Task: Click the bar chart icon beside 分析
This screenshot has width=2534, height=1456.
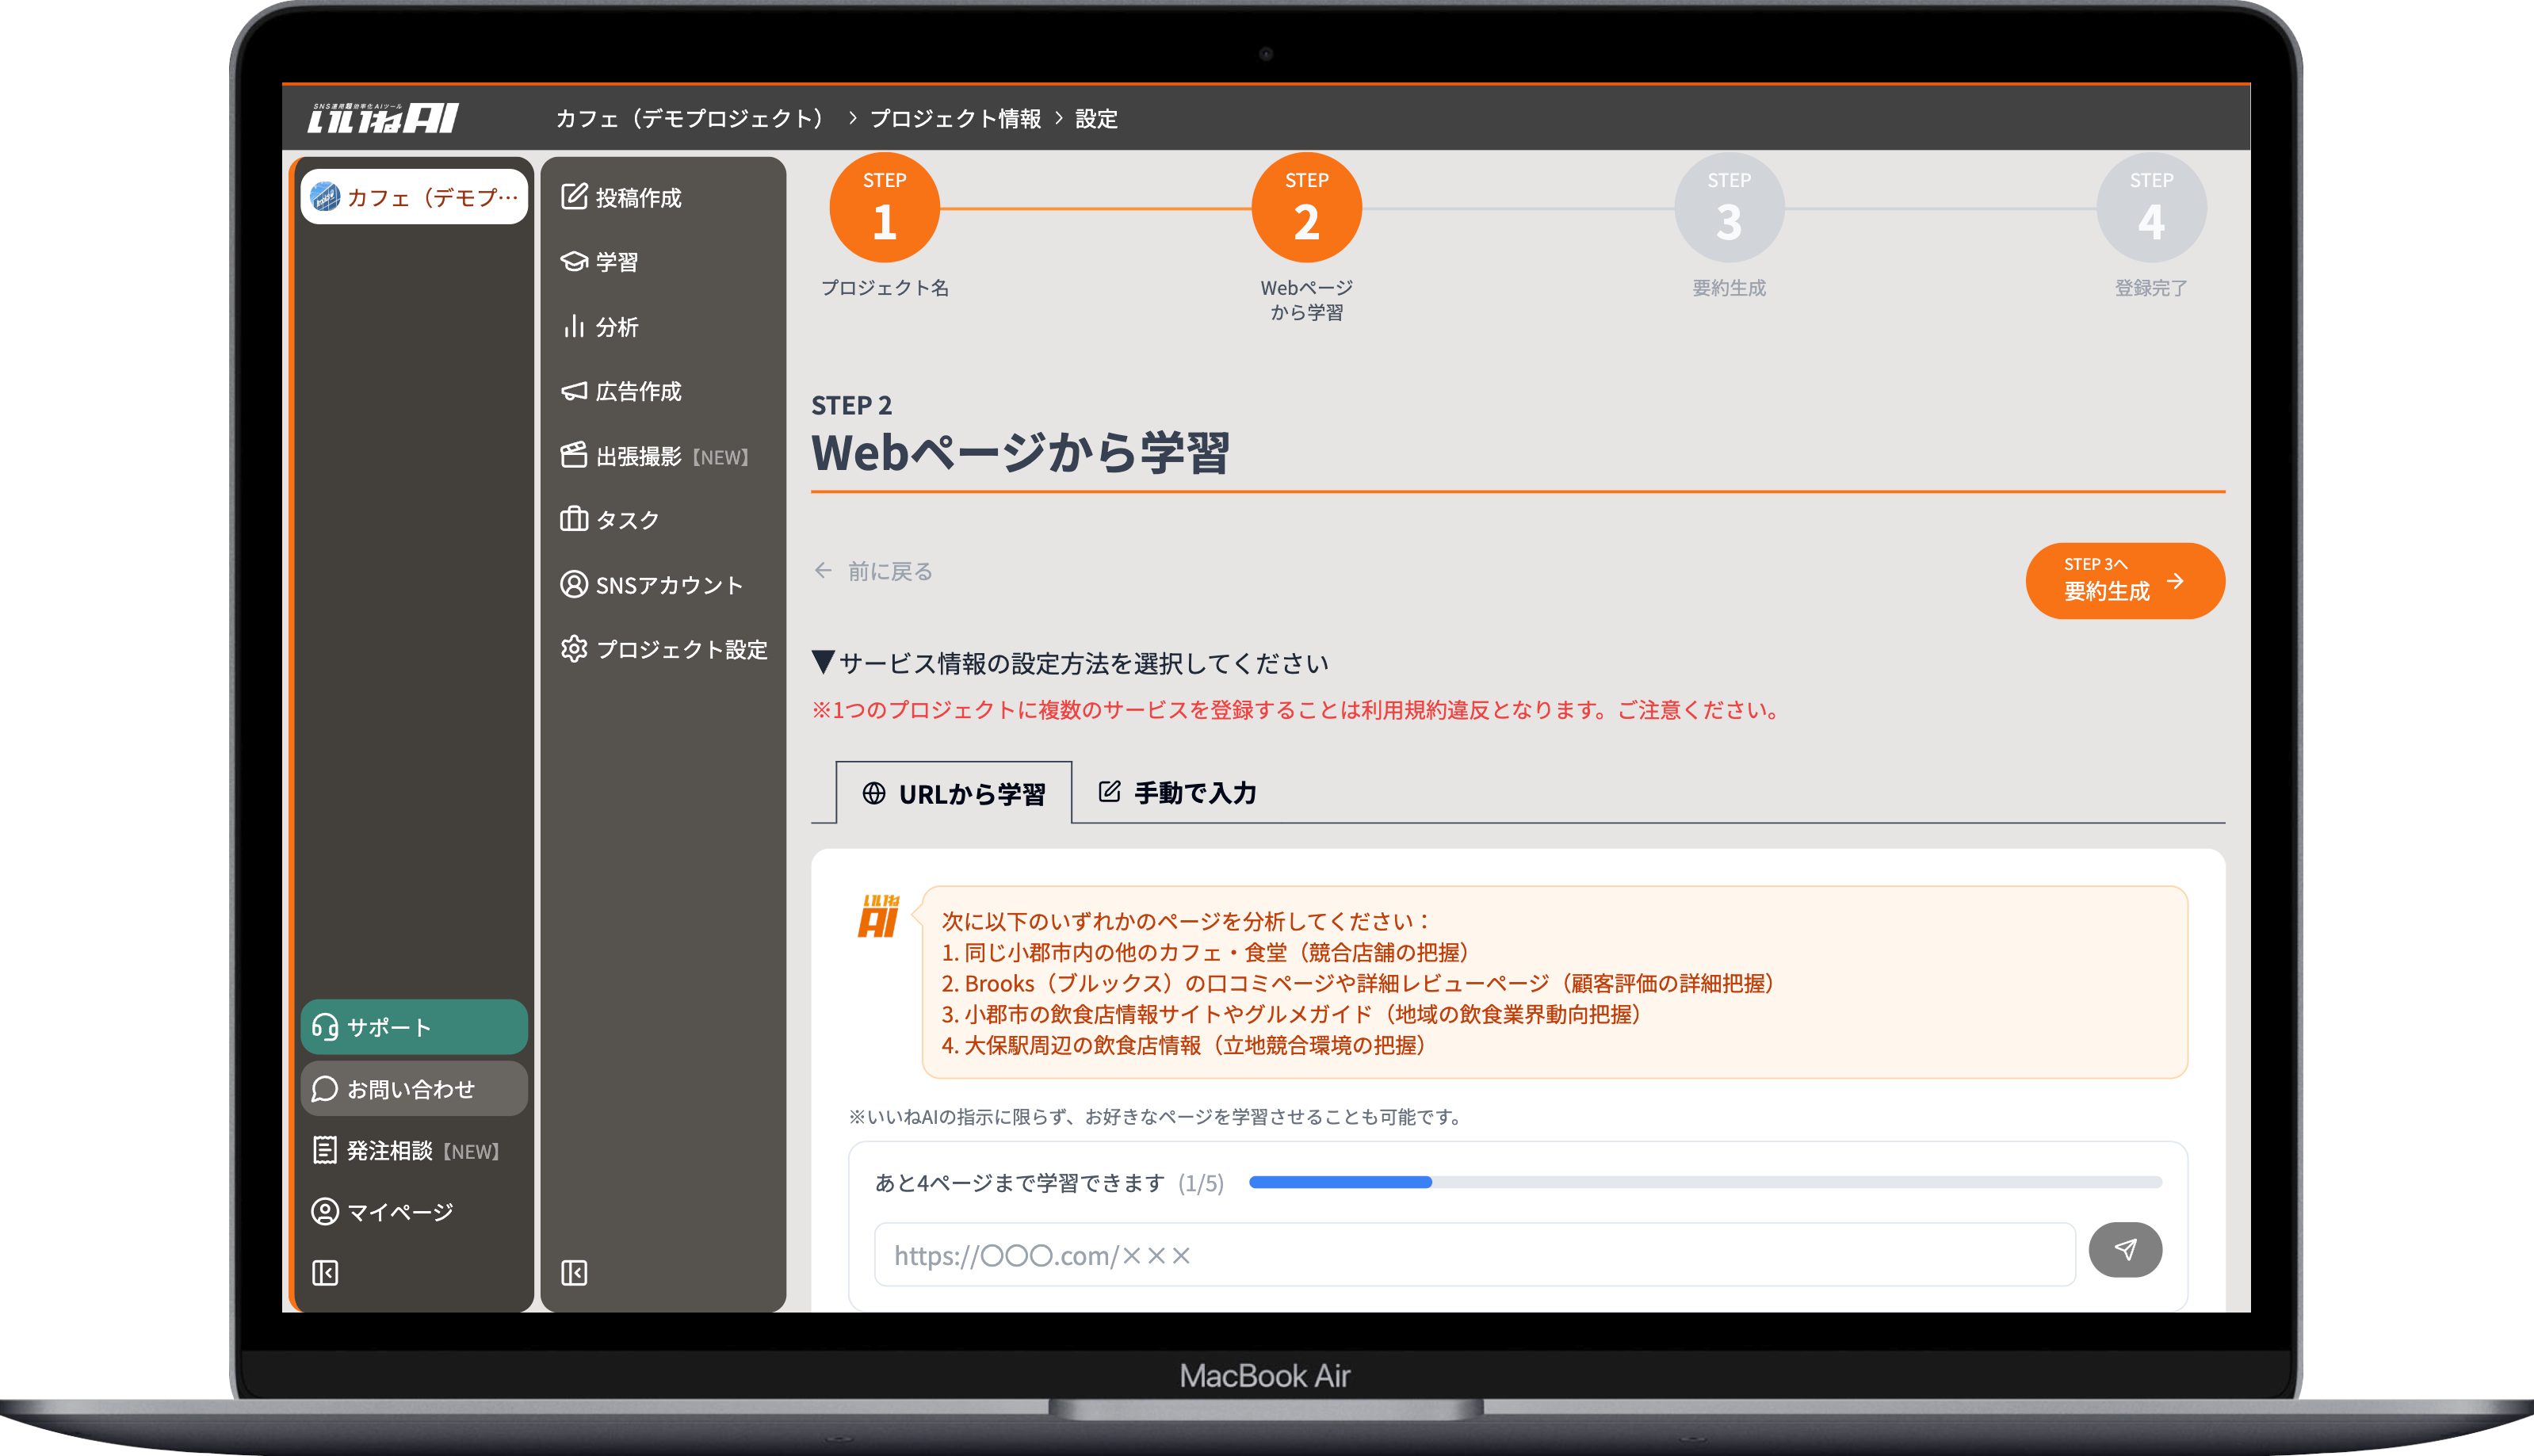Action: (574, 326)
